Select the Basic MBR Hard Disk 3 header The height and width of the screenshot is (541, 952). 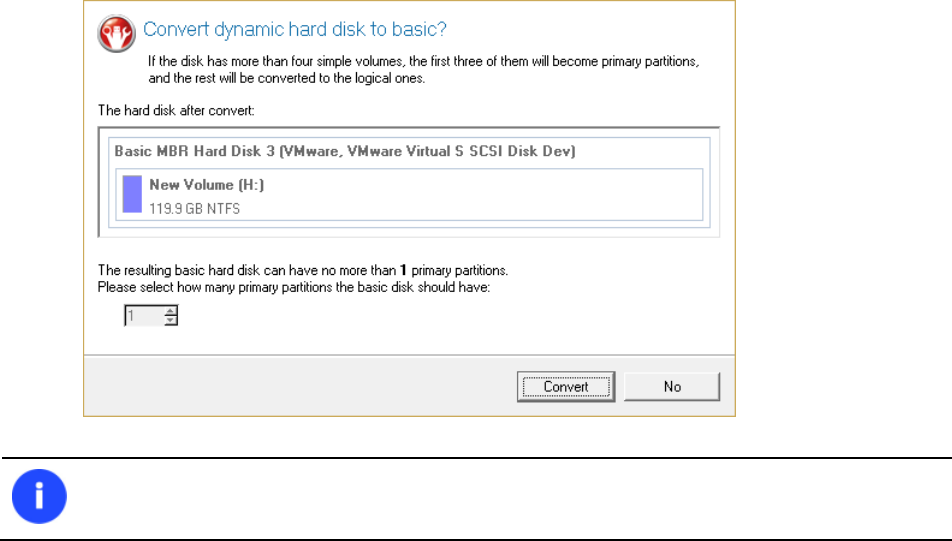pyautogui.click(x=345, y=152)
